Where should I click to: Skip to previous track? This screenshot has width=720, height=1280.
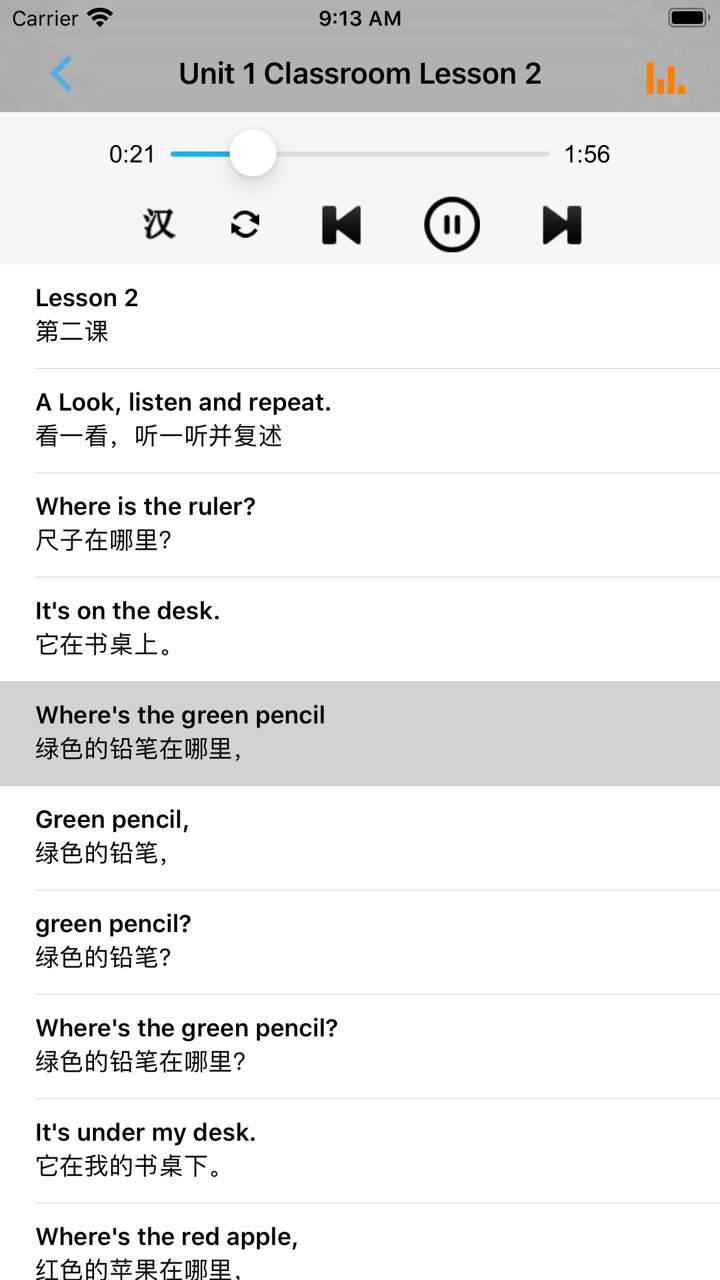pyautogui.click(x=341, y=225)
